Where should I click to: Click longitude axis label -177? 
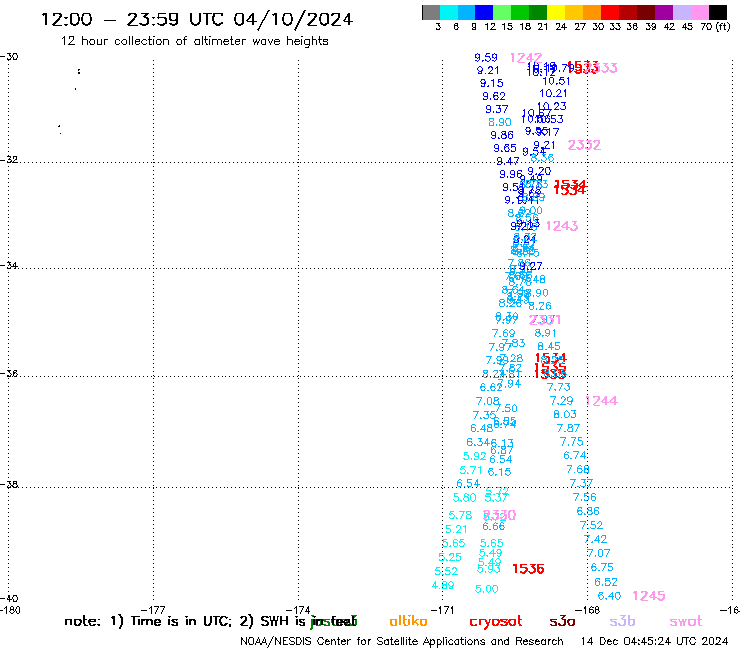(x=153, y=610)
